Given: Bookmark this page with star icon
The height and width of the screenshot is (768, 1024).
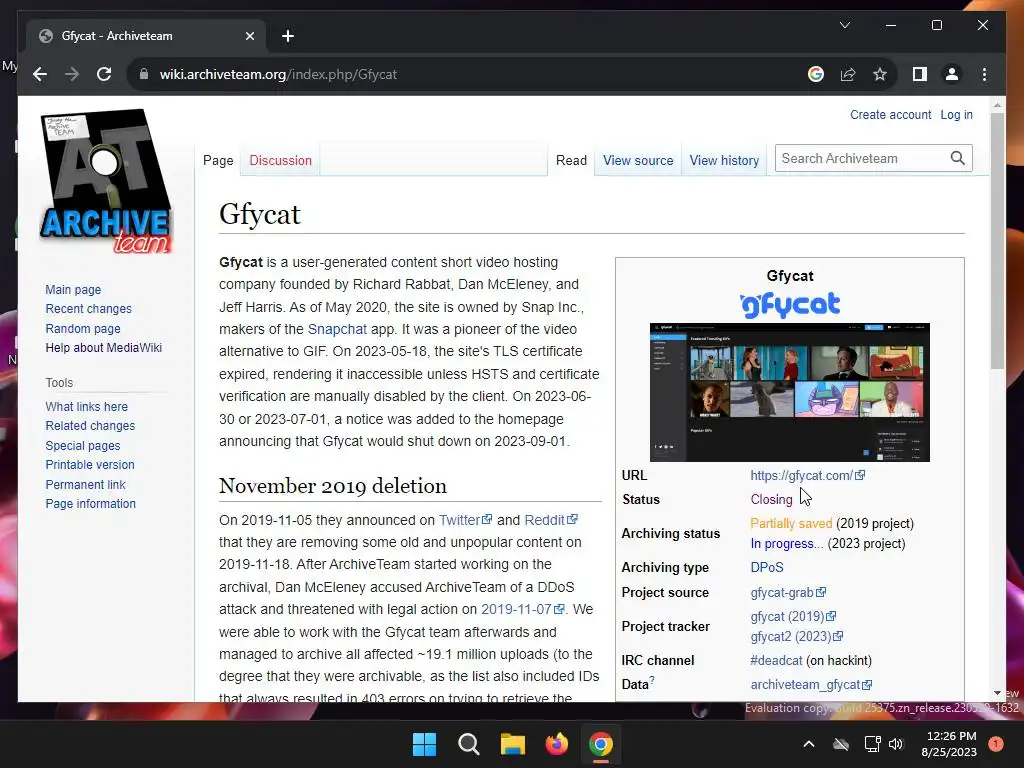Looking at the screenshot, I should click(880, 74).
